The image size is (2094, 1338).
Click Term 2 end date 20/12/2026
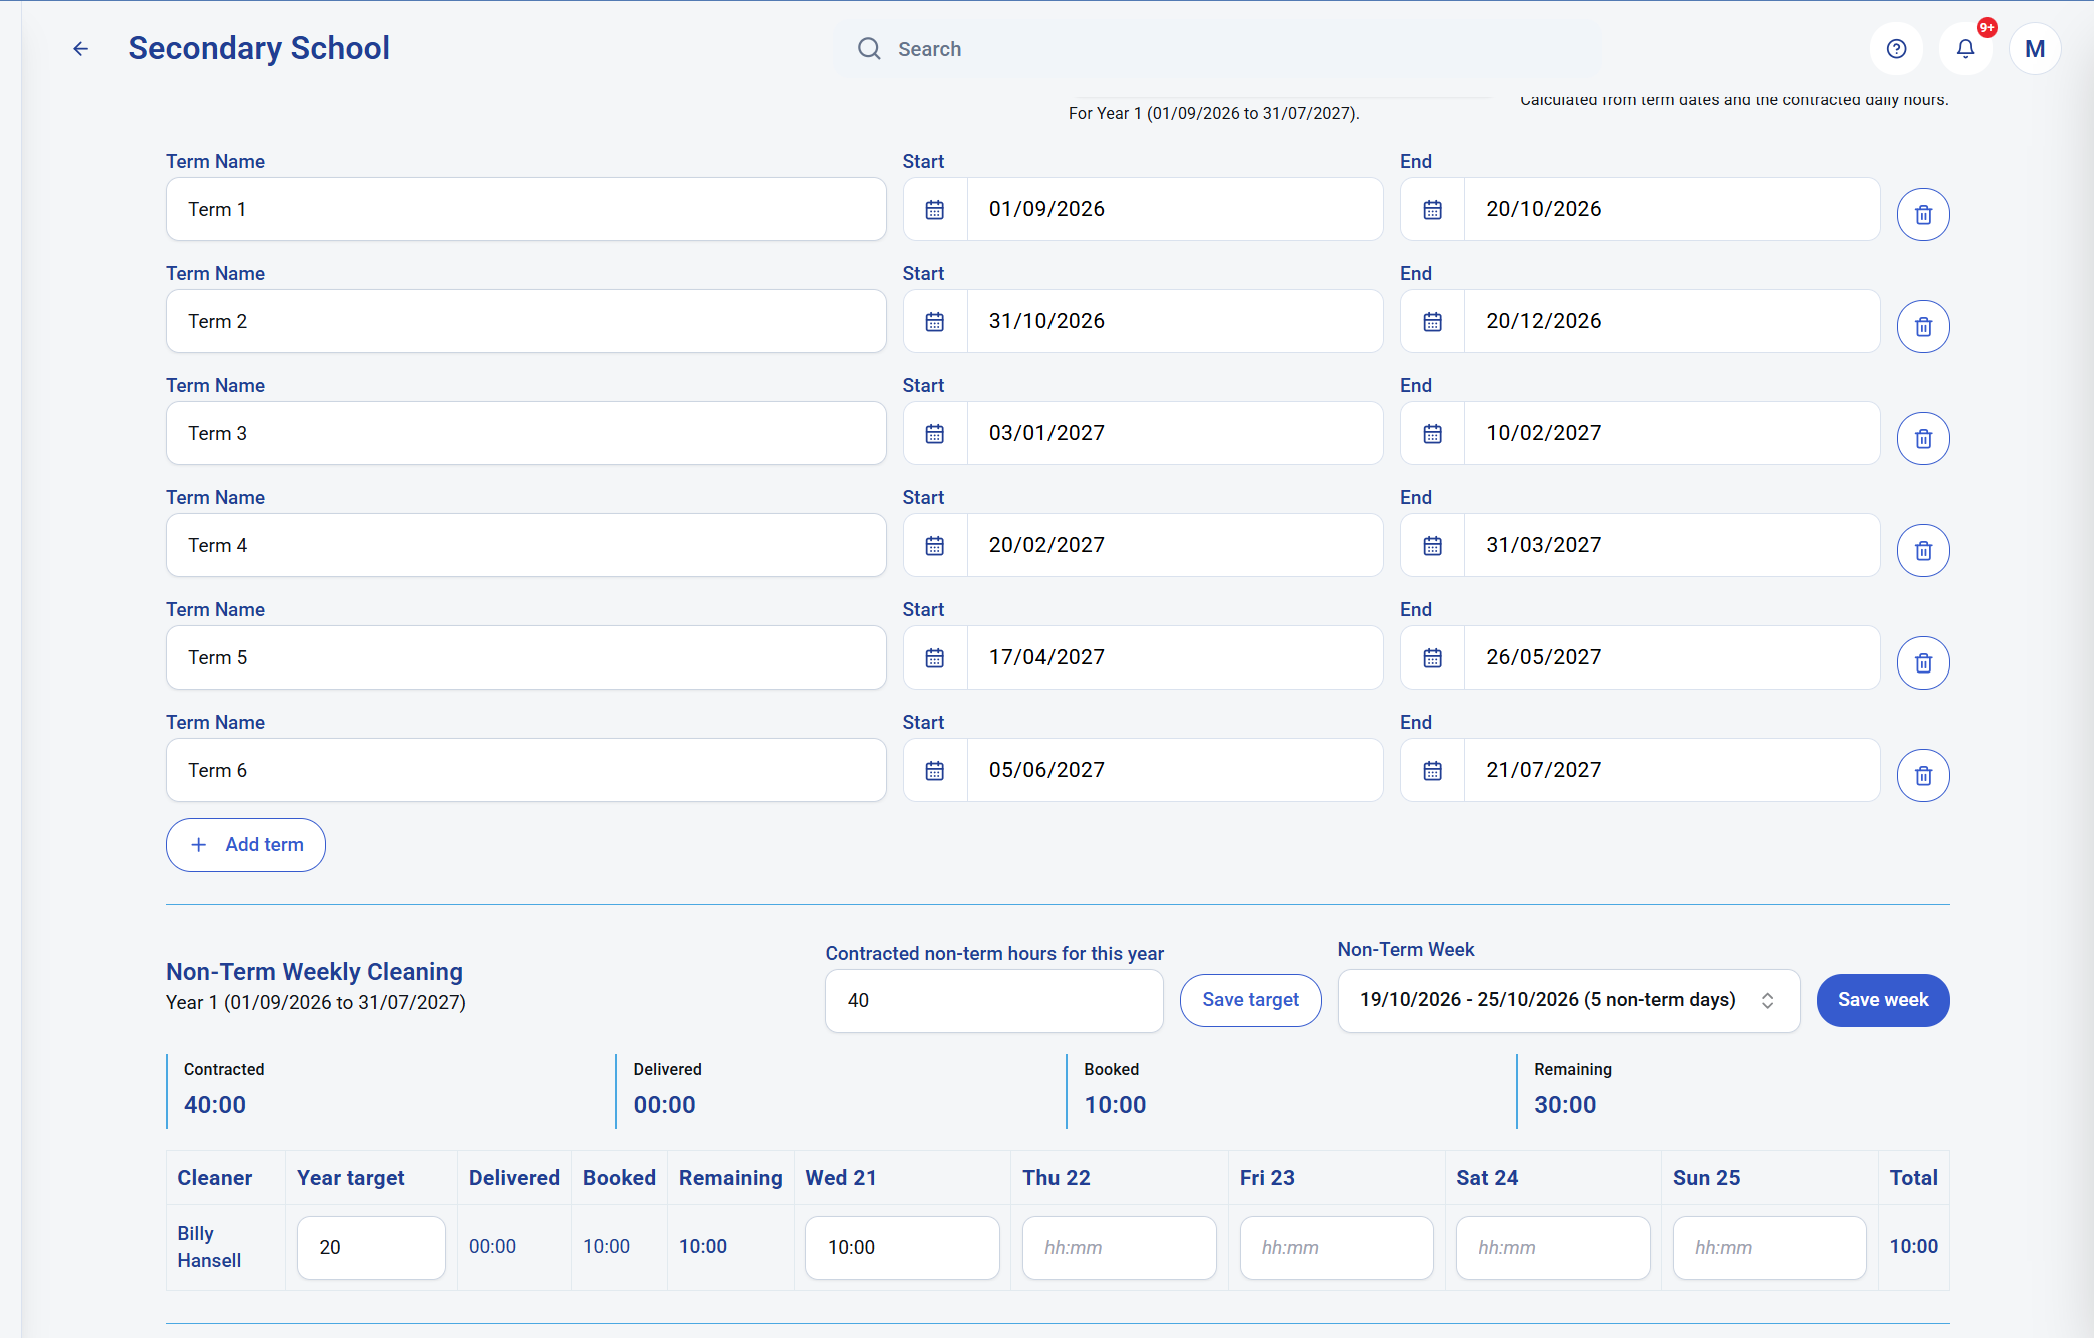tap(1672, 321)
